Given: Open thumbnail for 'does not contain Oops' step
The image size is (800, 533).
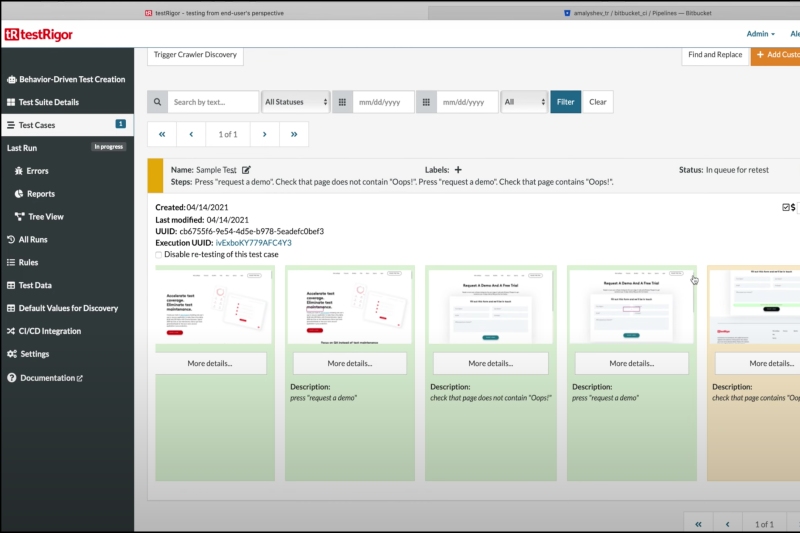Looking at the screenshot, I should pyautogui.click(x=490, y=307).
